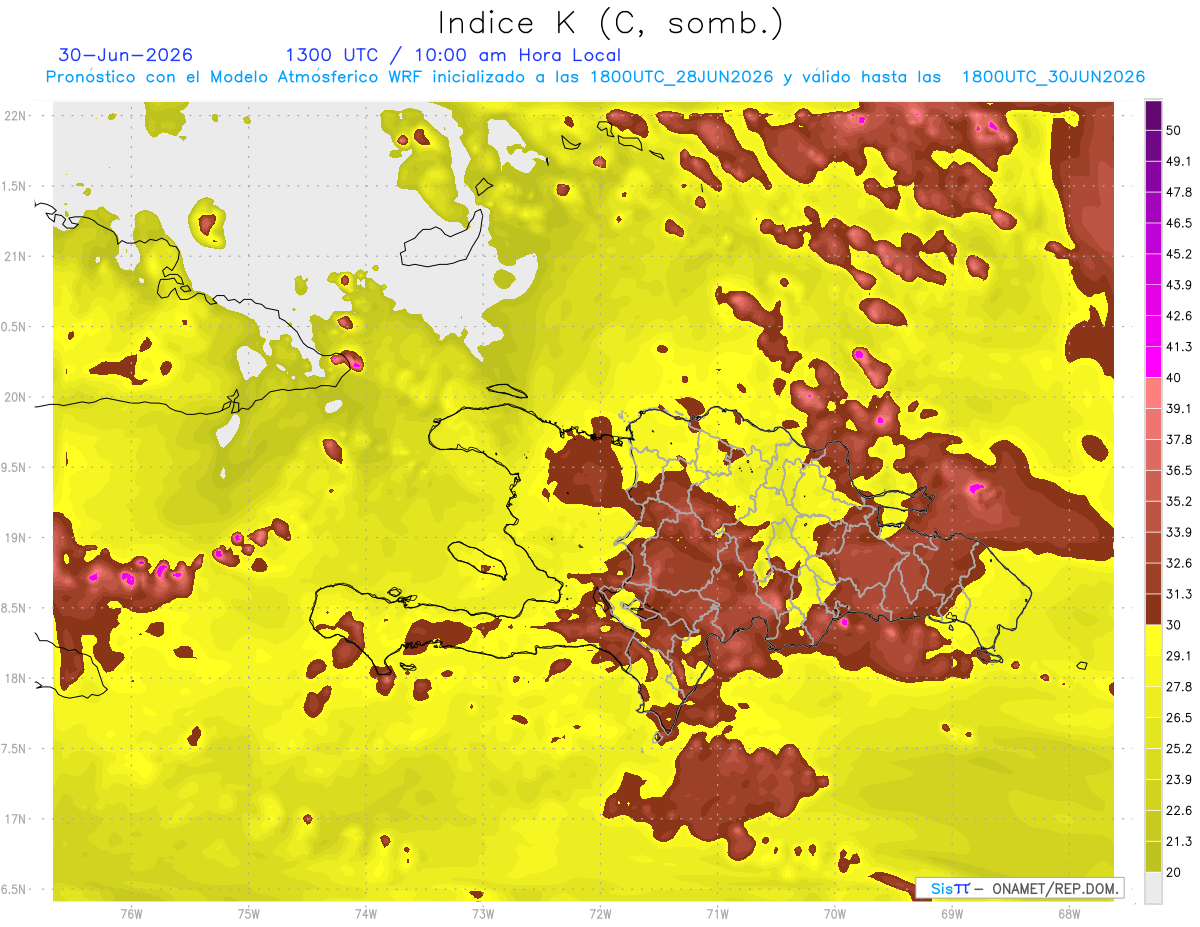This screenshot has width=1200, height=927.
Task: Click the legend value 43.9
Action: (x=1179, y=285)
